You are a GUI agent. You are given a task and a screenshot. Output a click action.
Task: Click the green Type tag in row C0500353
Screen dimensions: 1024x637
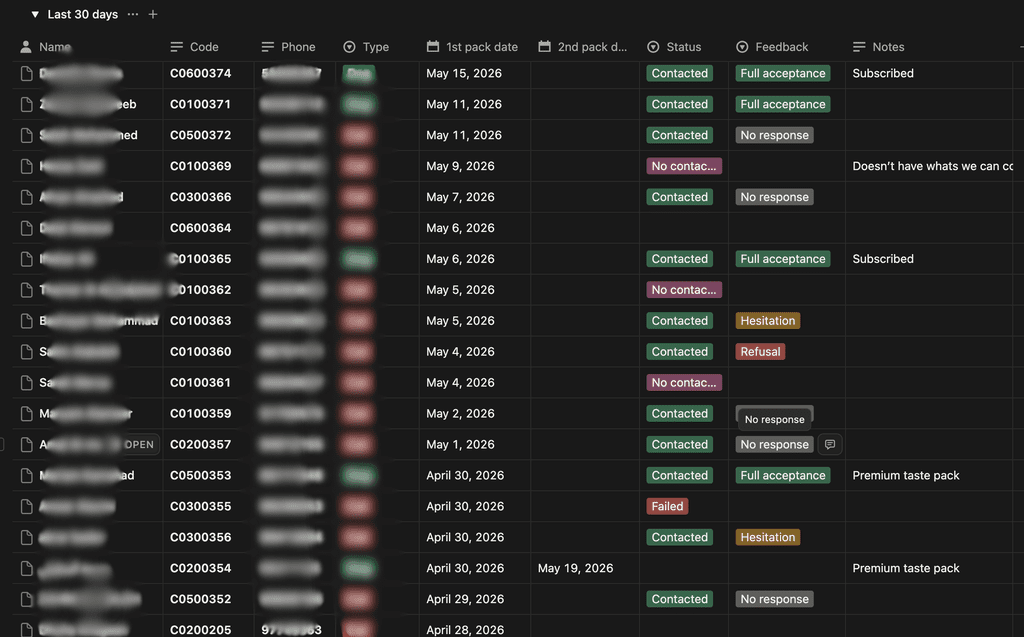tap(359, 476)
